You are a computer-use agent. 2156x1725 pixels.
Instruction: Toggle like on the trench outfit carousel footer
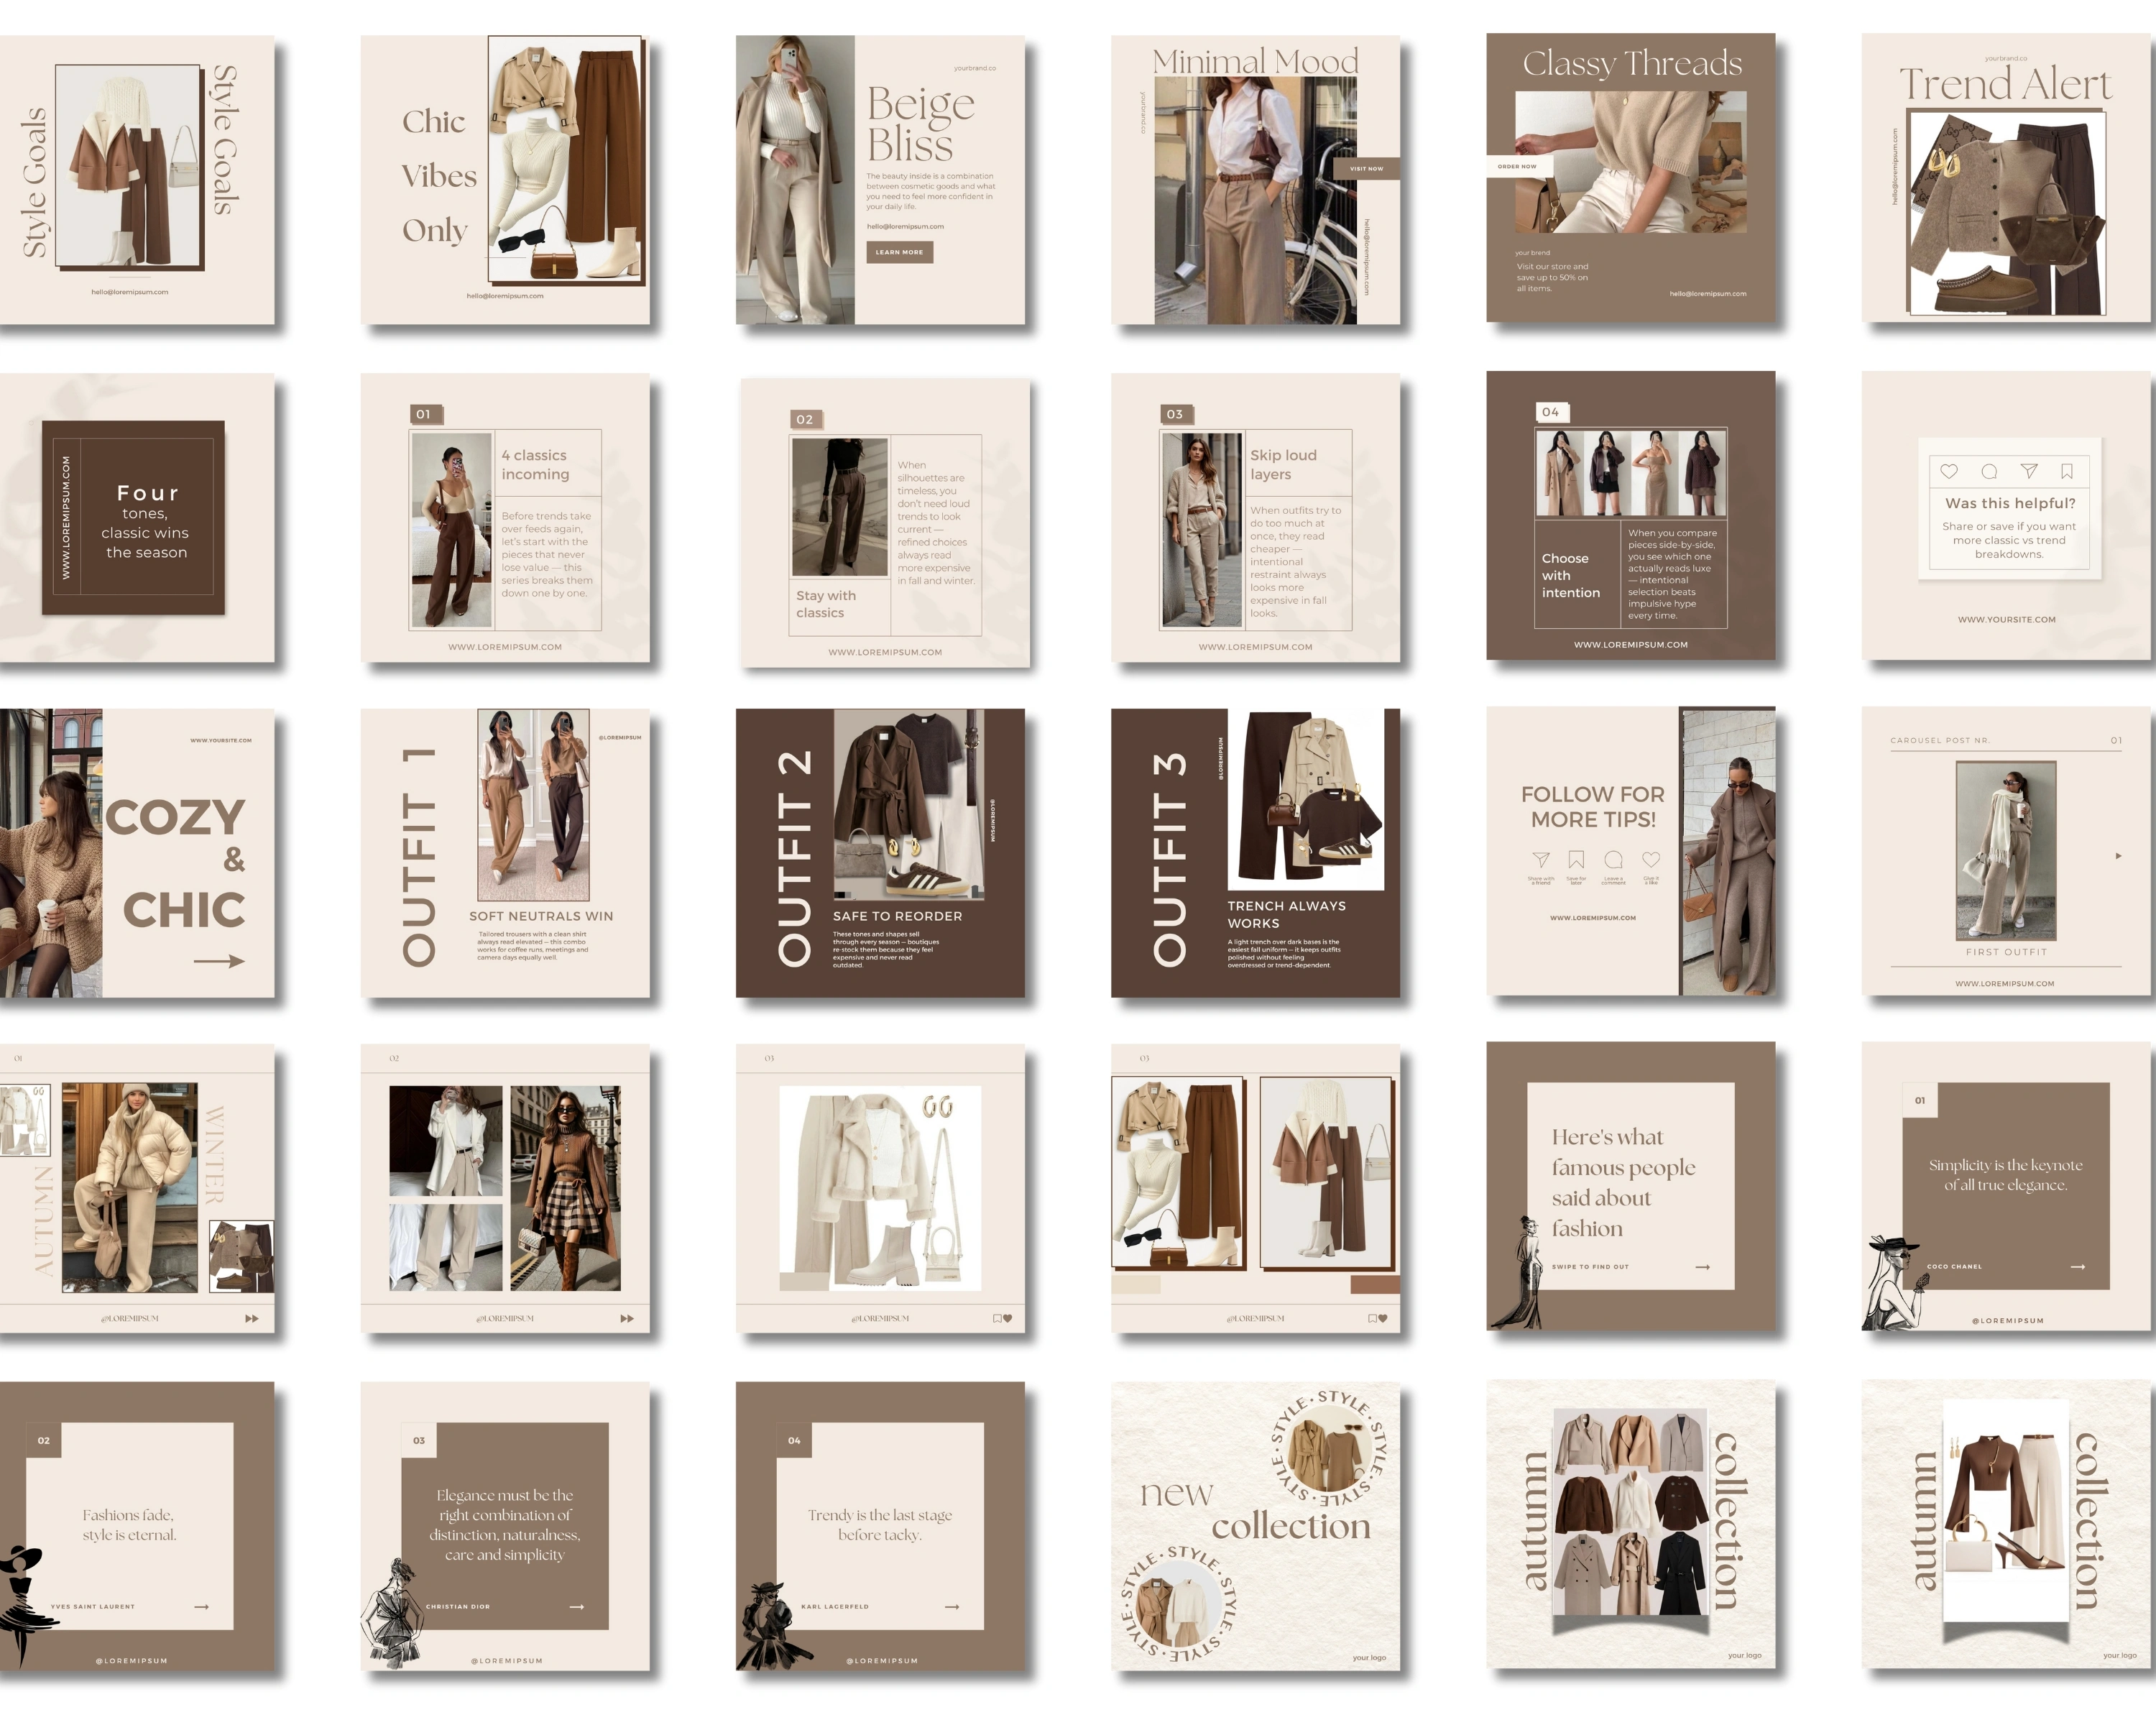coord(1383,1320)
